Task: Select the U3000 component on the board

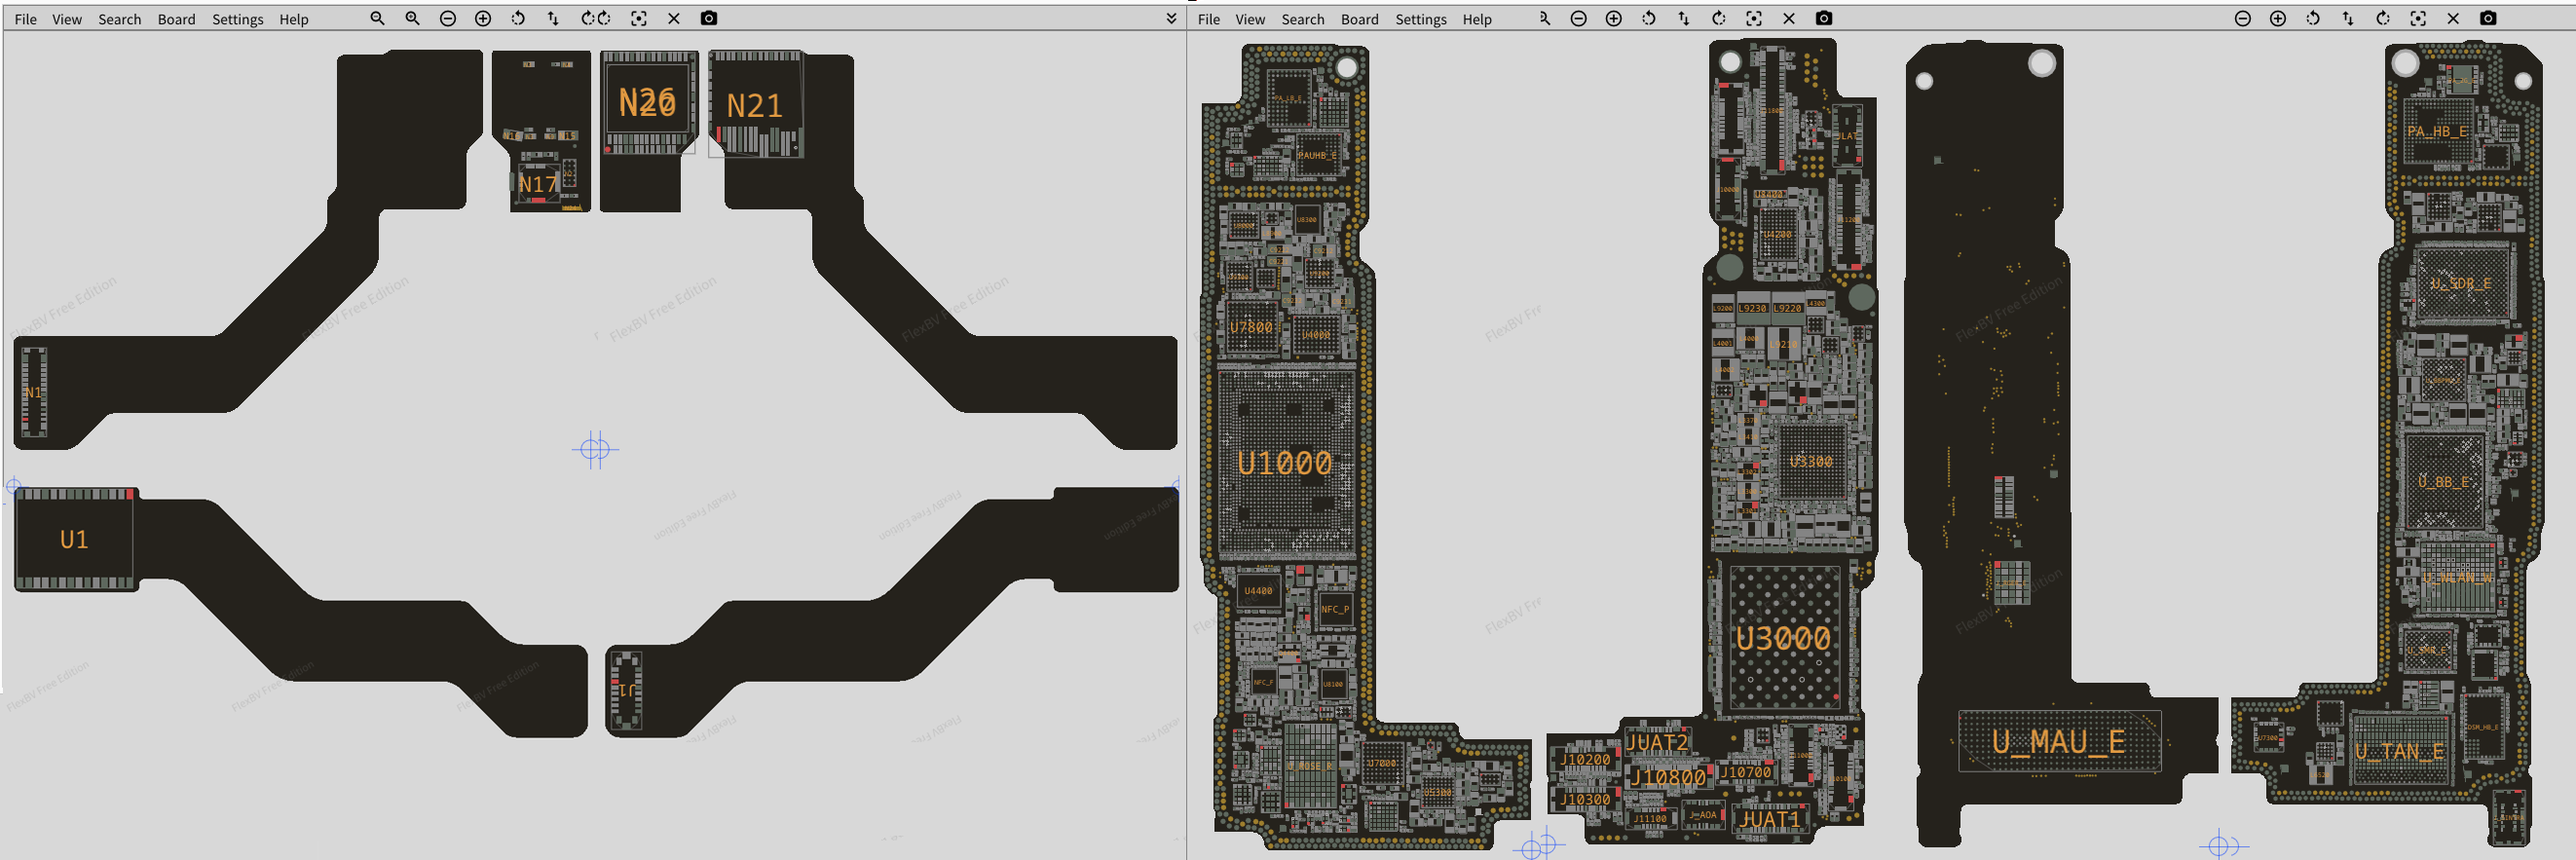Action: click(1783, 638)
